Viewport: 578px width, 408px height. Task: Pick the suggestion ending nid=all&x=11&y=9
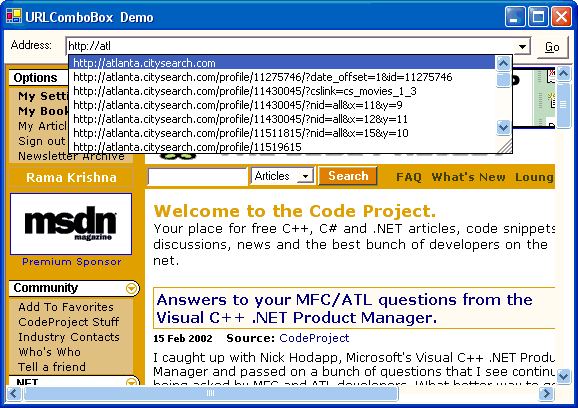coord(282,105)
